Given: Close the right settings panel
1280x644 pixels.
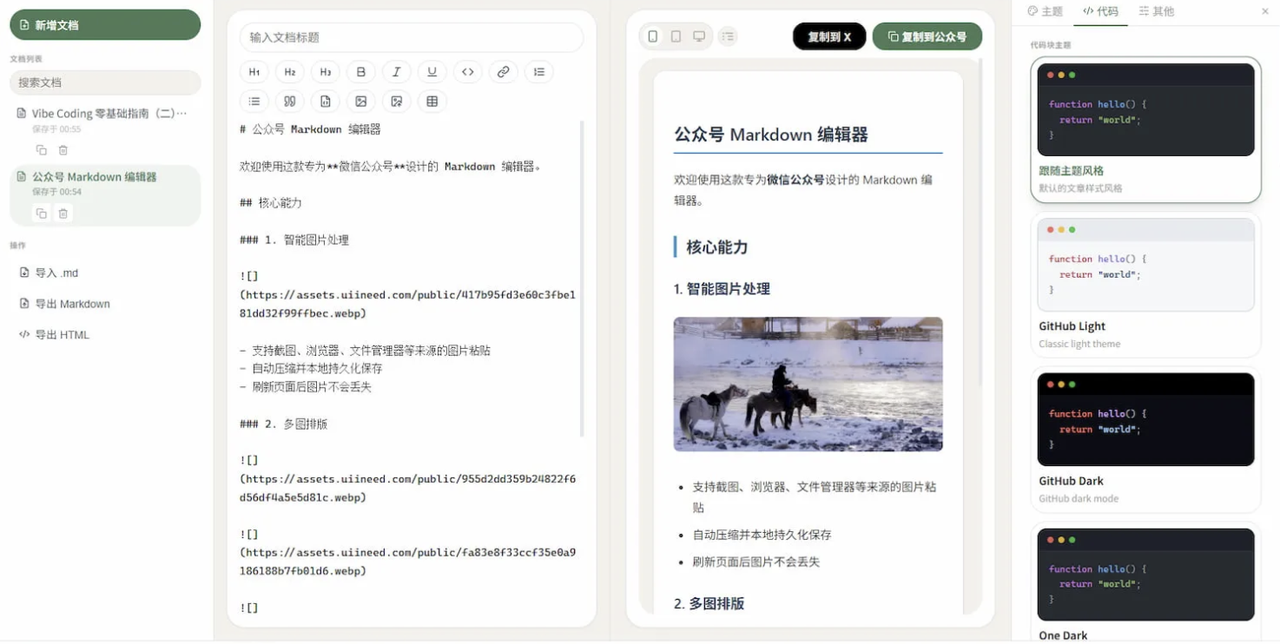Looking at the screenshot, I should point(1265,11).
